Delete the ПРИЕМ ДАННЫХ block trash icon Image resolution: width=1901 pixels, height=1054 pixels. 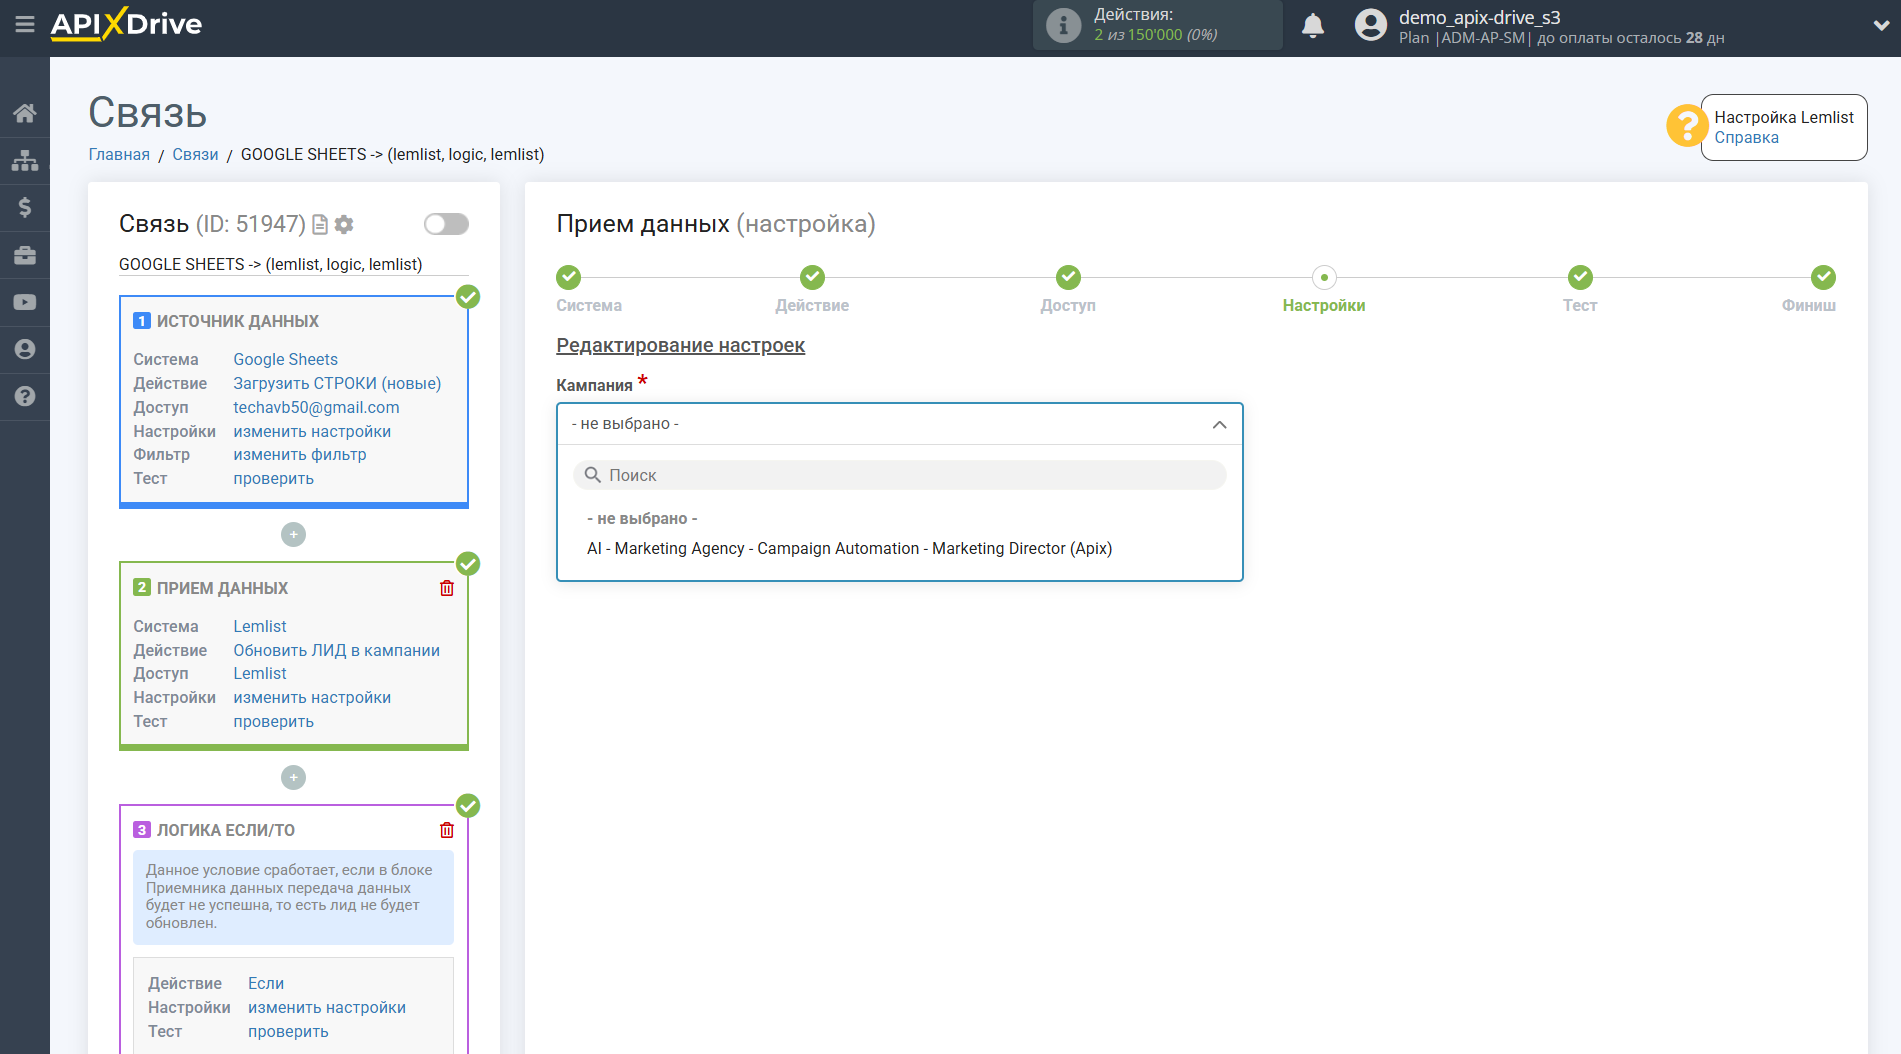(x=447, y=588)
